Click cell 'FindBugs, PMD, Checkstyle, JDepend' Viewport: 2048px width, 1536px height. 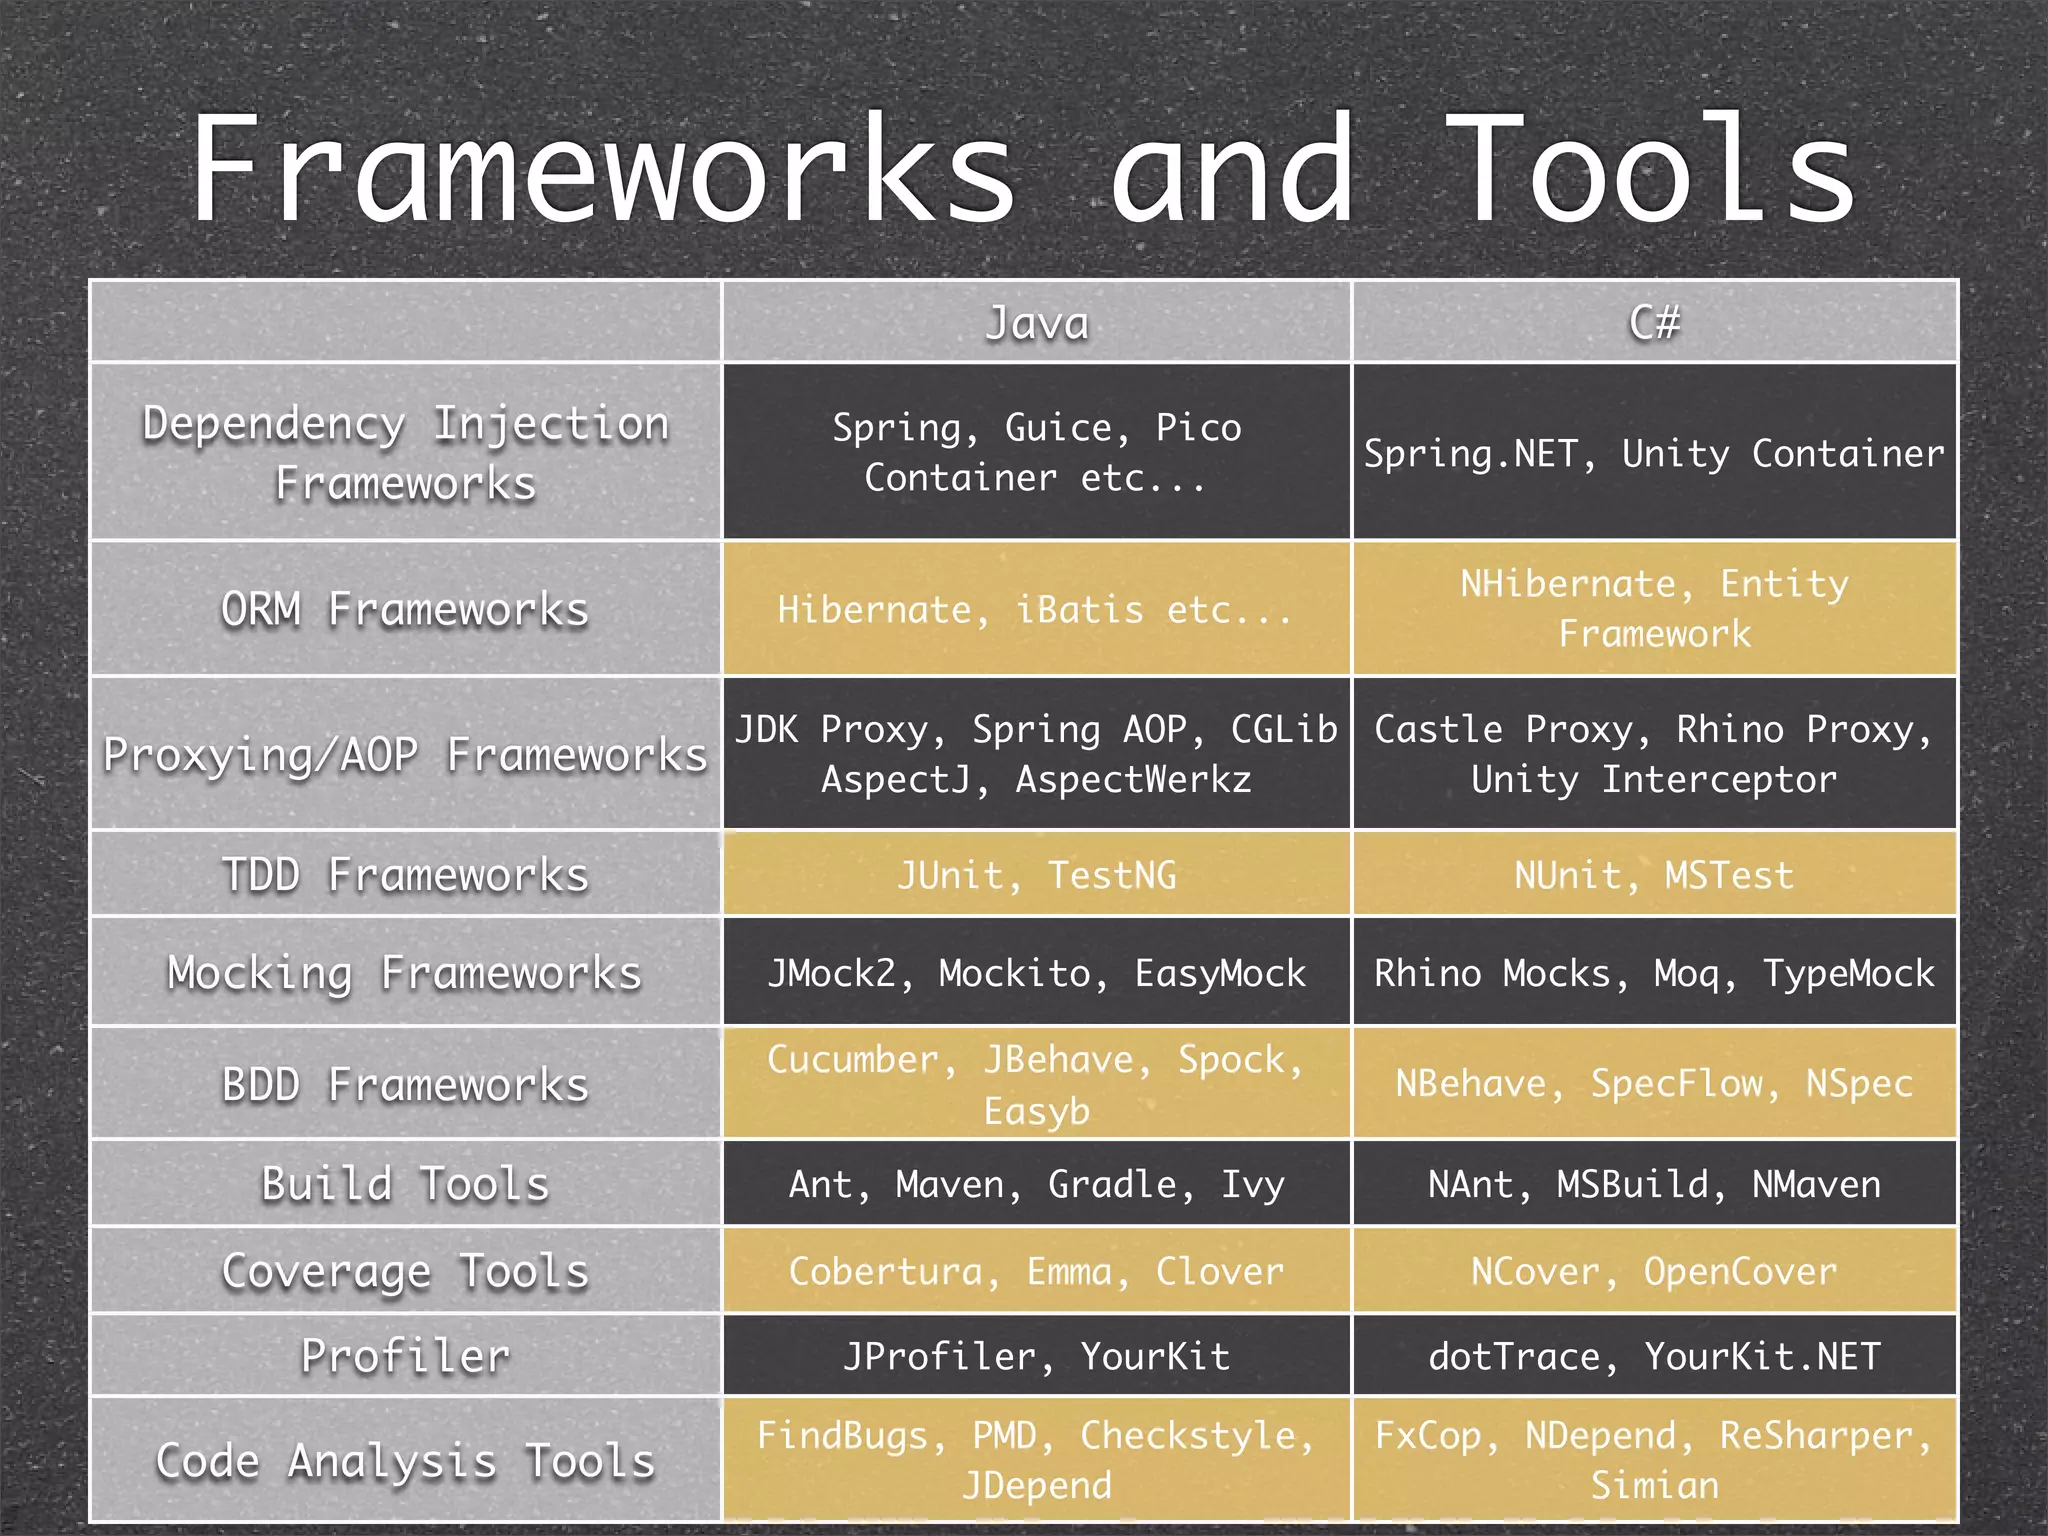pos(1037,1460)
